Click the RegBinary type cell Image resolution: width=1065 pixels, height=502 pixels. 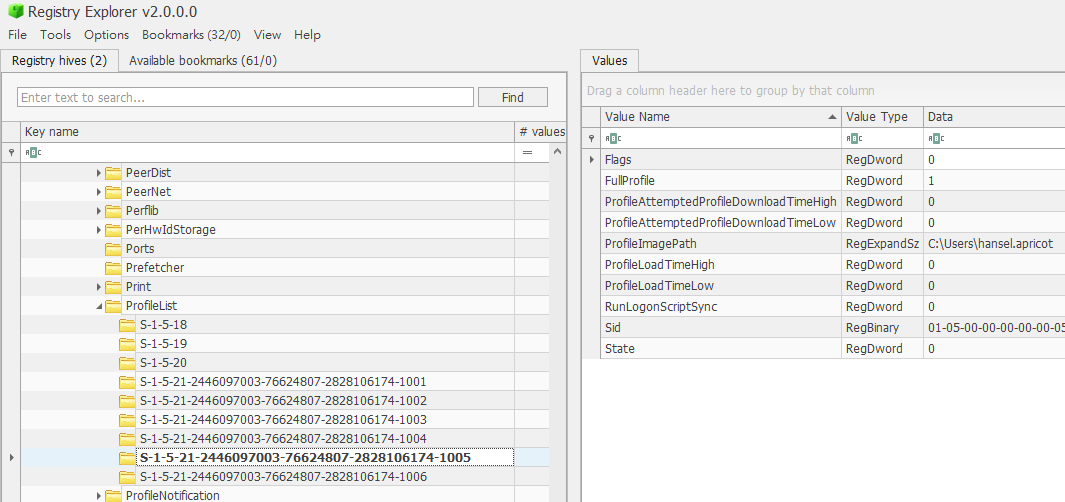click(882, 328)
